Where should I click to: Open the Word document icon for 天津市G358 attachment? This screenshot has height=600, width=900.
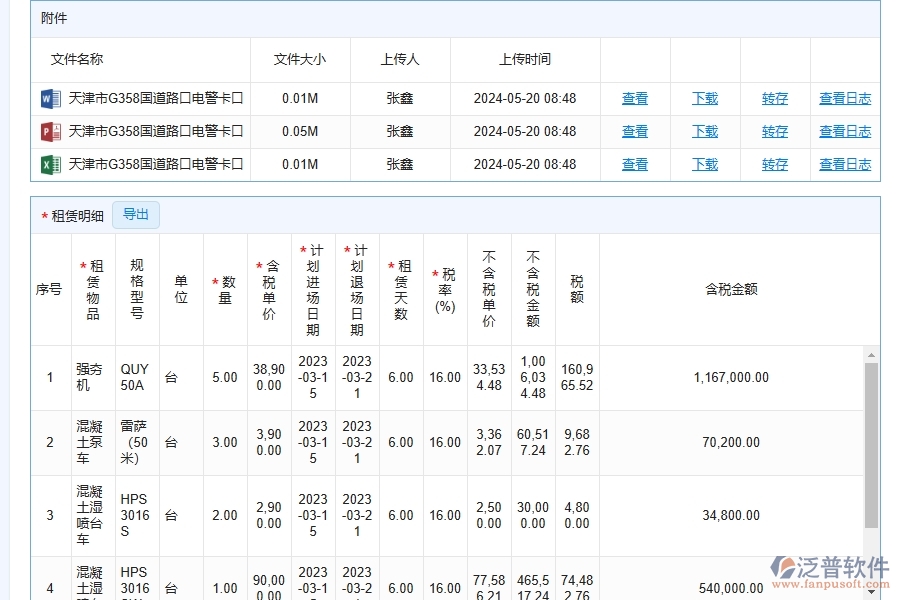click(x=52, y=98)
